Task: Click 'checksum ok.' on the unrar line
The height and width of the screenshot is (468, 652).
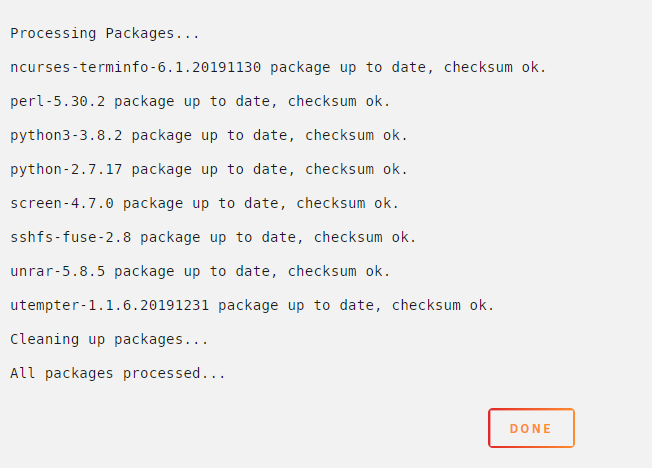Action: [339, 271]
